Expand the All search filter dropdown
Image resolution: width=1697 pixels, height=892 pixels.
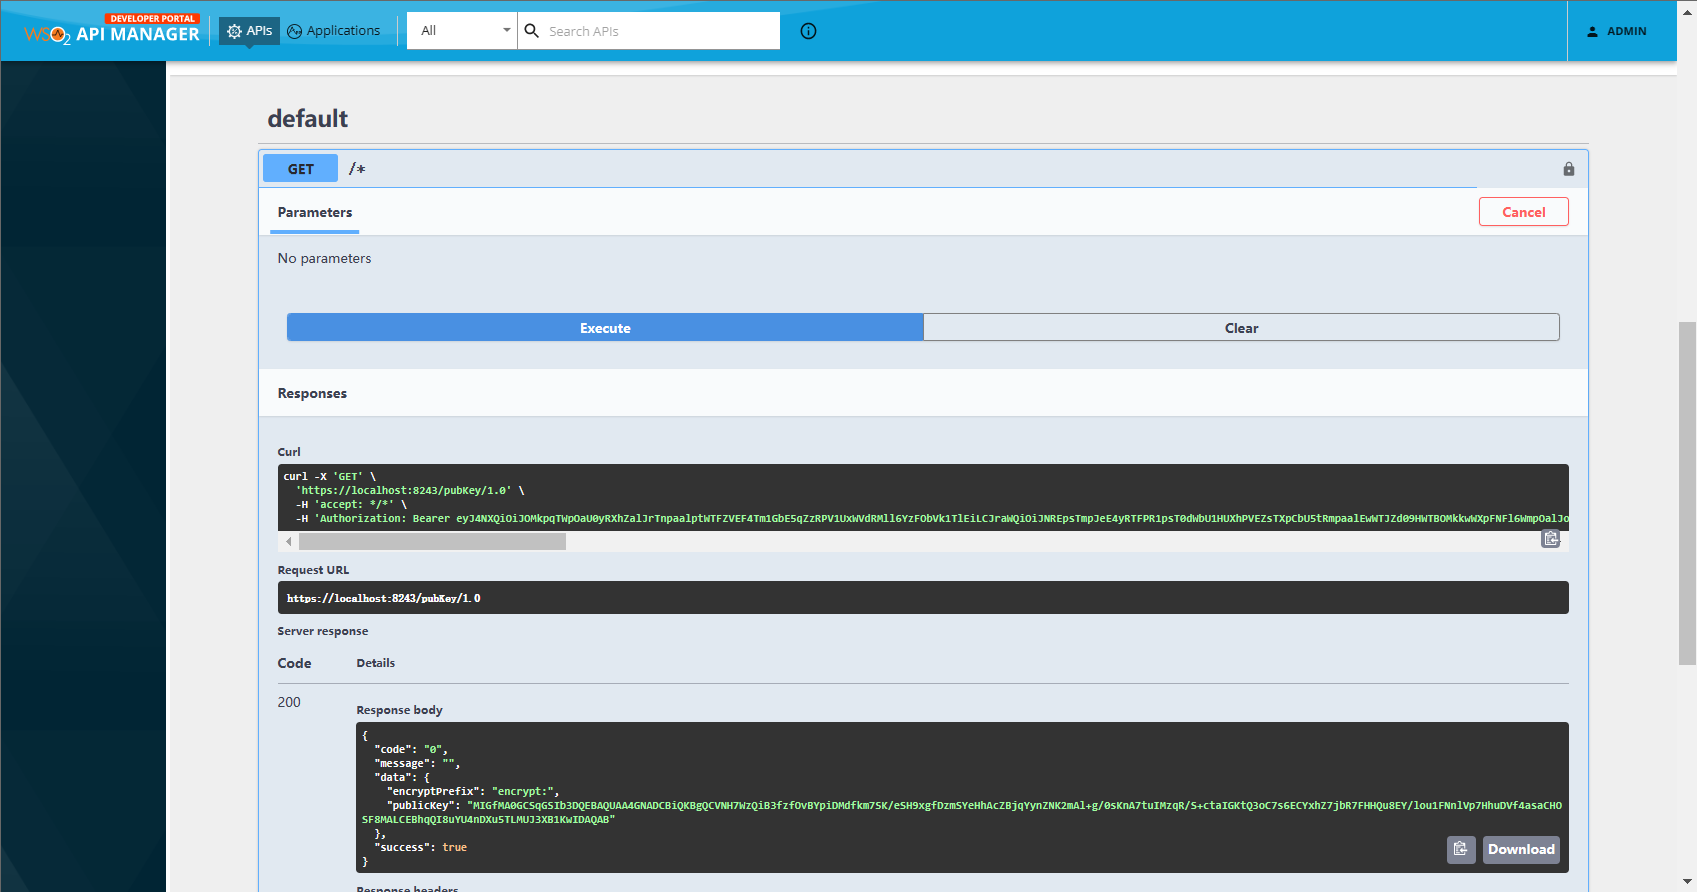point(462,31)
